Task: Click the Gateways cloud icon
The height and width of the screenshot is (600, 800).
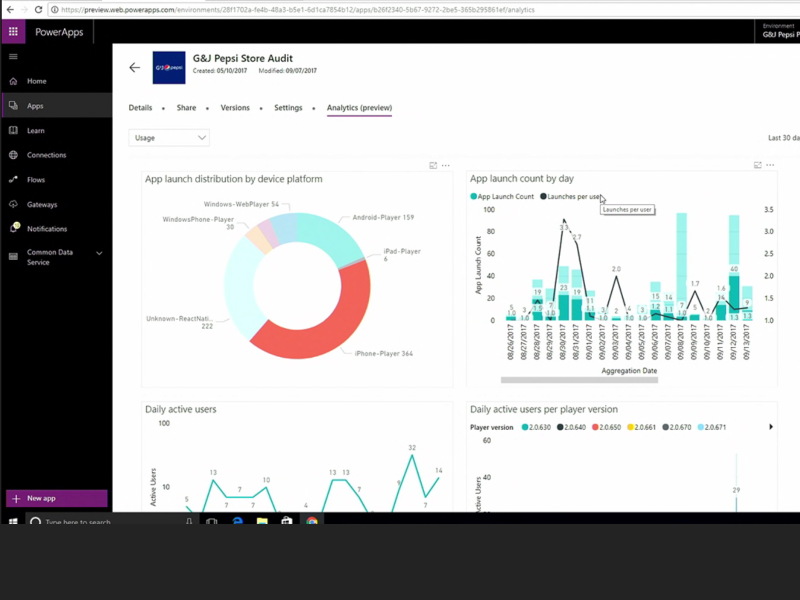Action: (13, 204)
